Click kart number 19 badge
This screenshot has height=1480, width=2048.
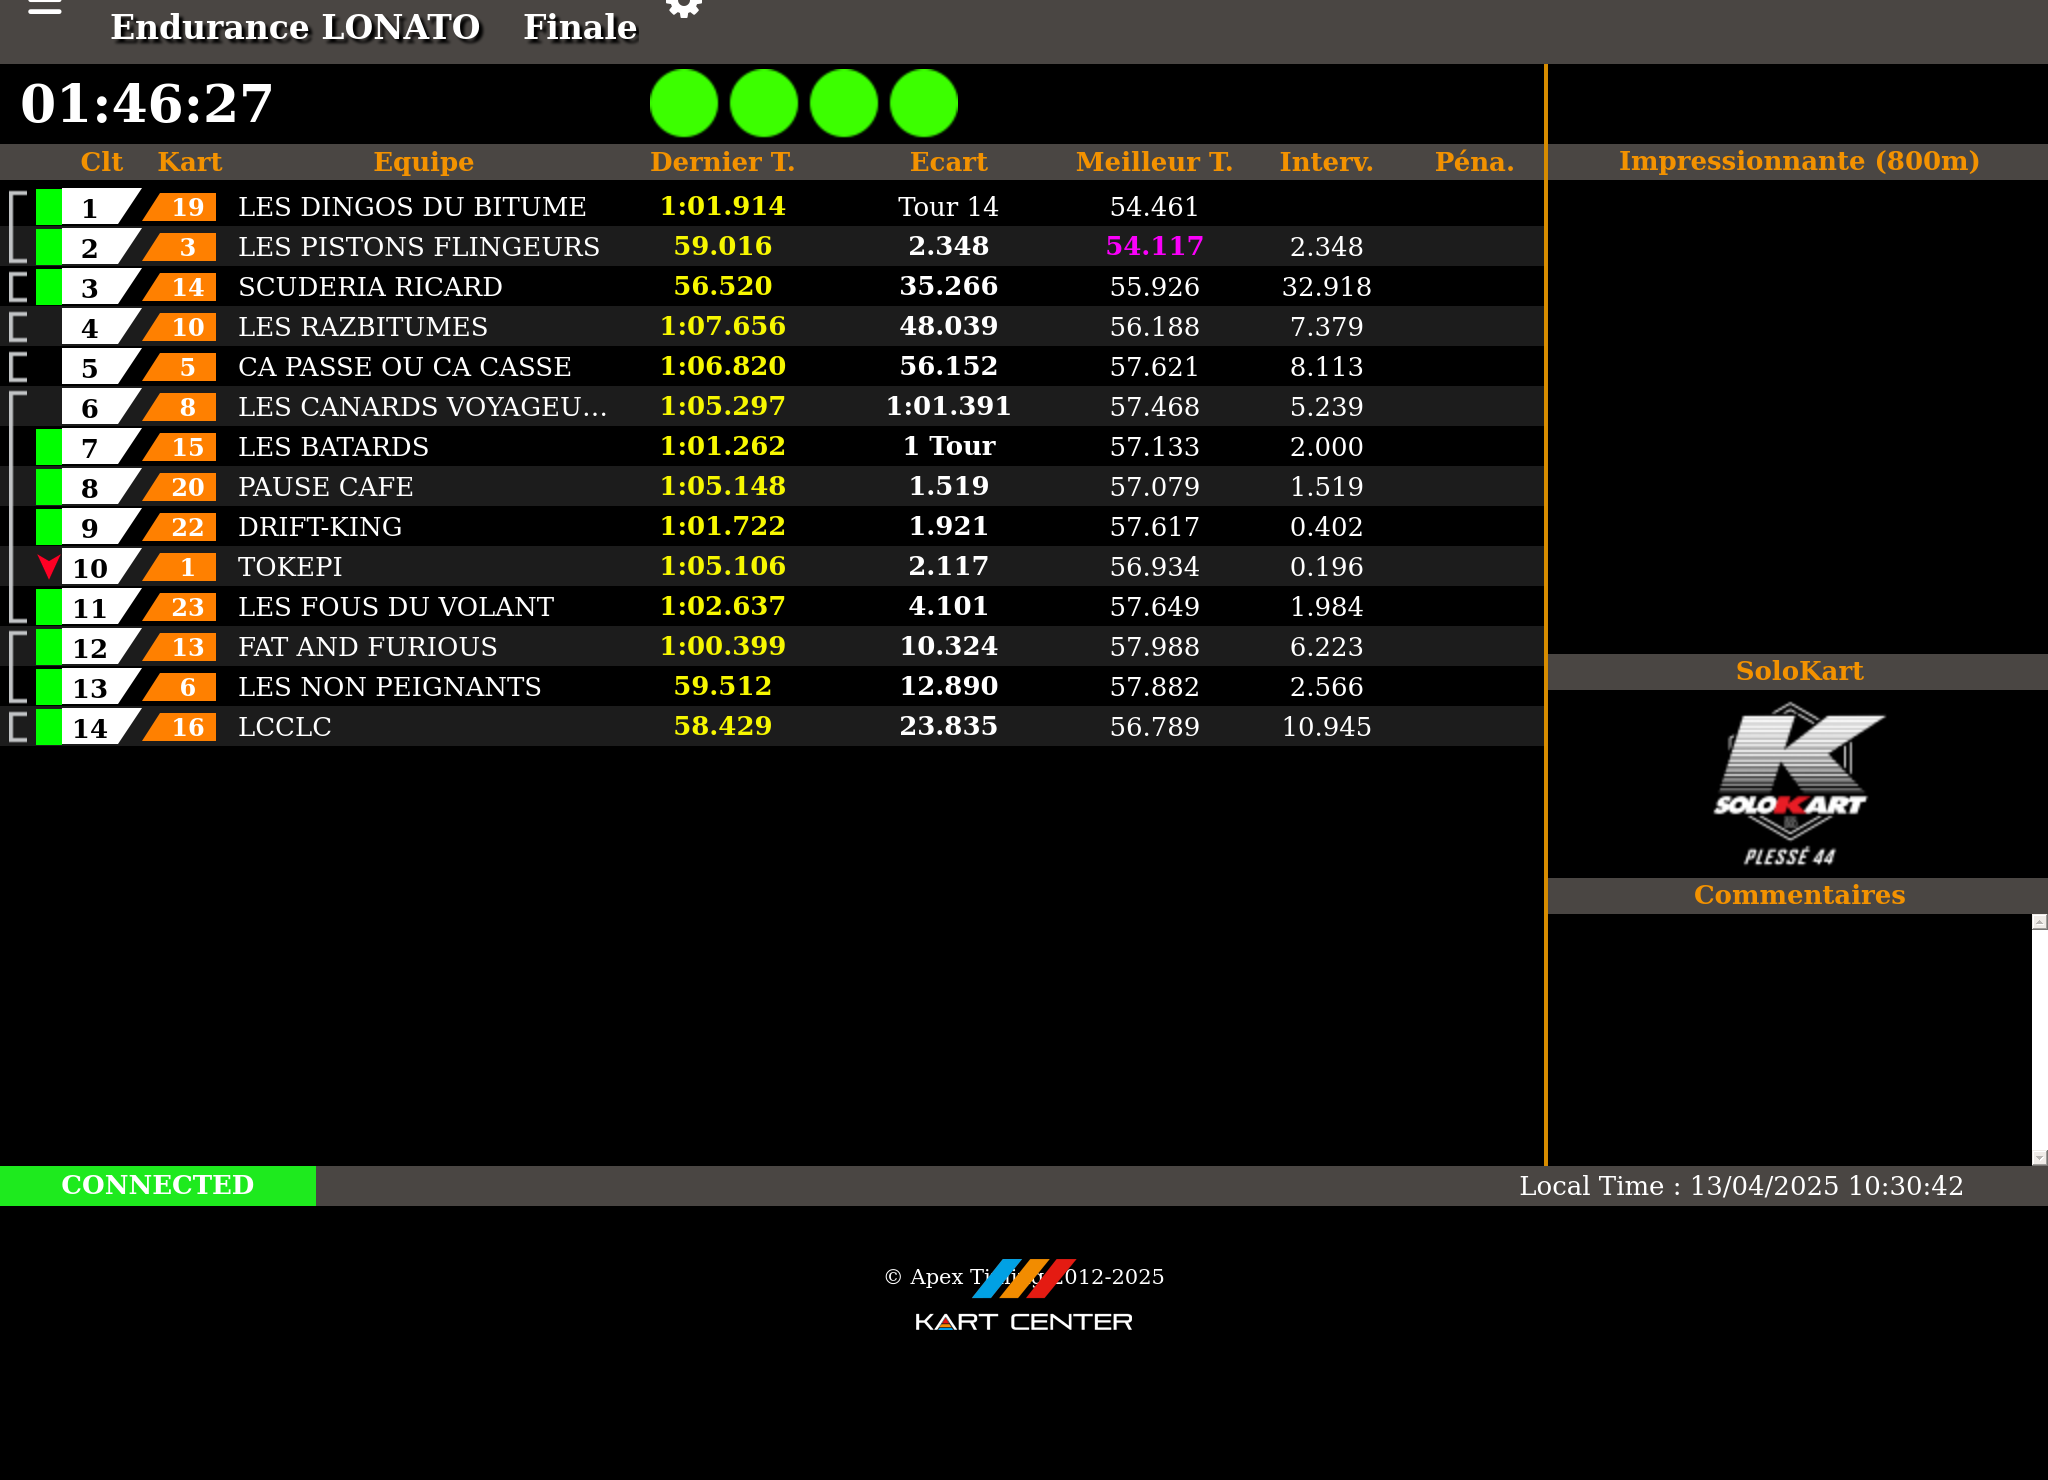click(180, 207)
